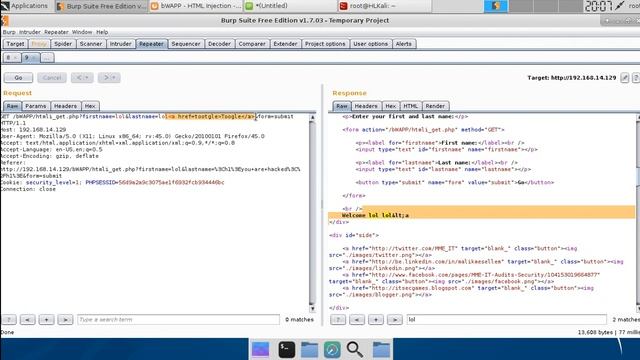Click the highlighted 'Welcome lol lol&lt;a' response line
The width and height of the screenshot is (640, 360).
point(482,215)
